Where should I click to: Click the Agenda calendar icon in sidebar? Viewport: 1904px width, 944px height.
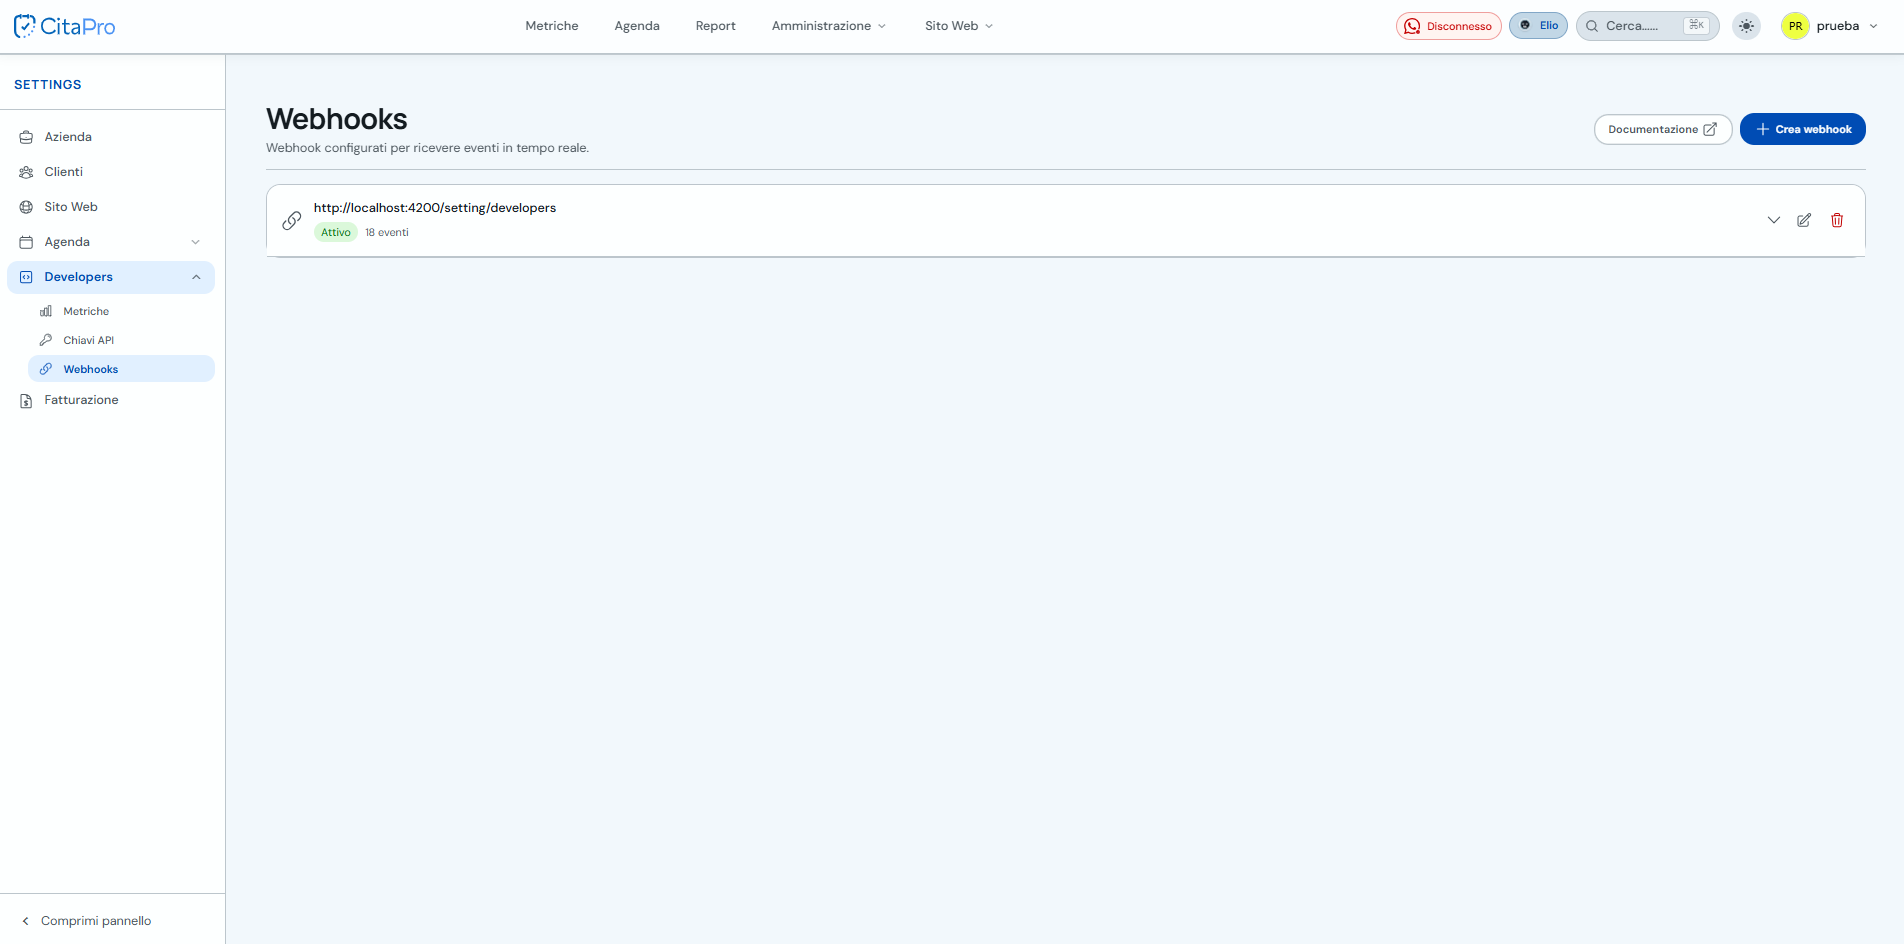pyautogui.click(x=26, y=242)
